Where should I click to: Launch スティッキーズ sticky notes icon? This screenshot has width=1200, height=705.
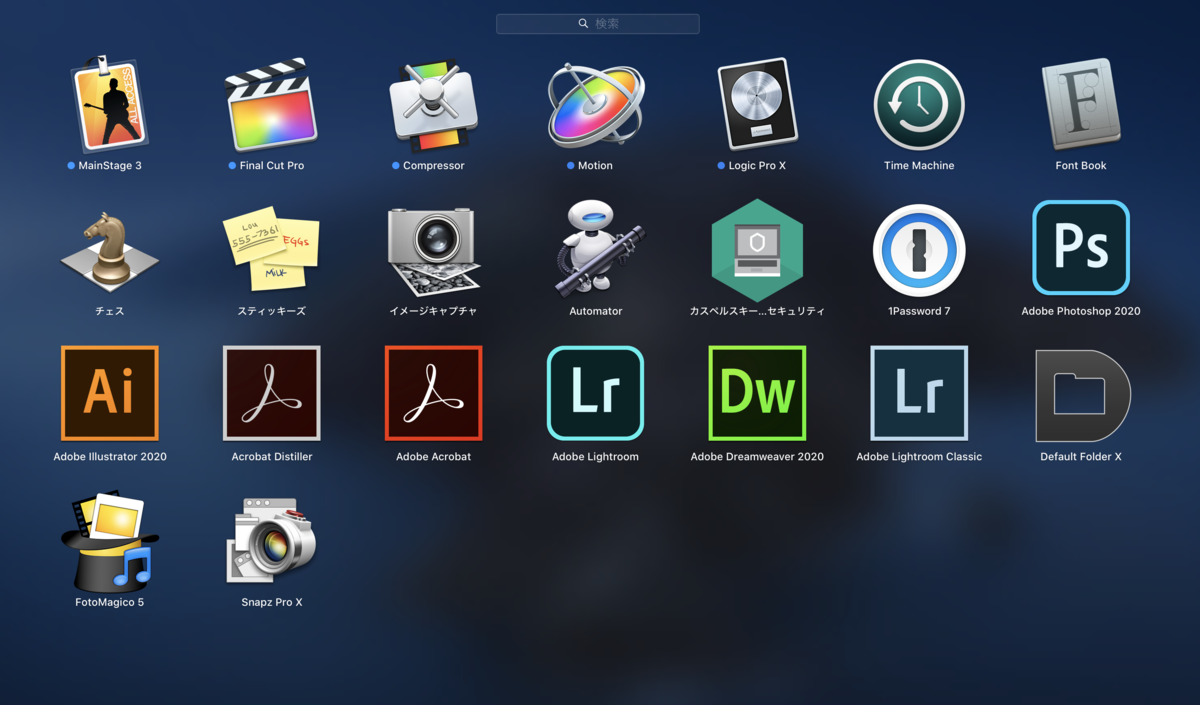(271, 249)
